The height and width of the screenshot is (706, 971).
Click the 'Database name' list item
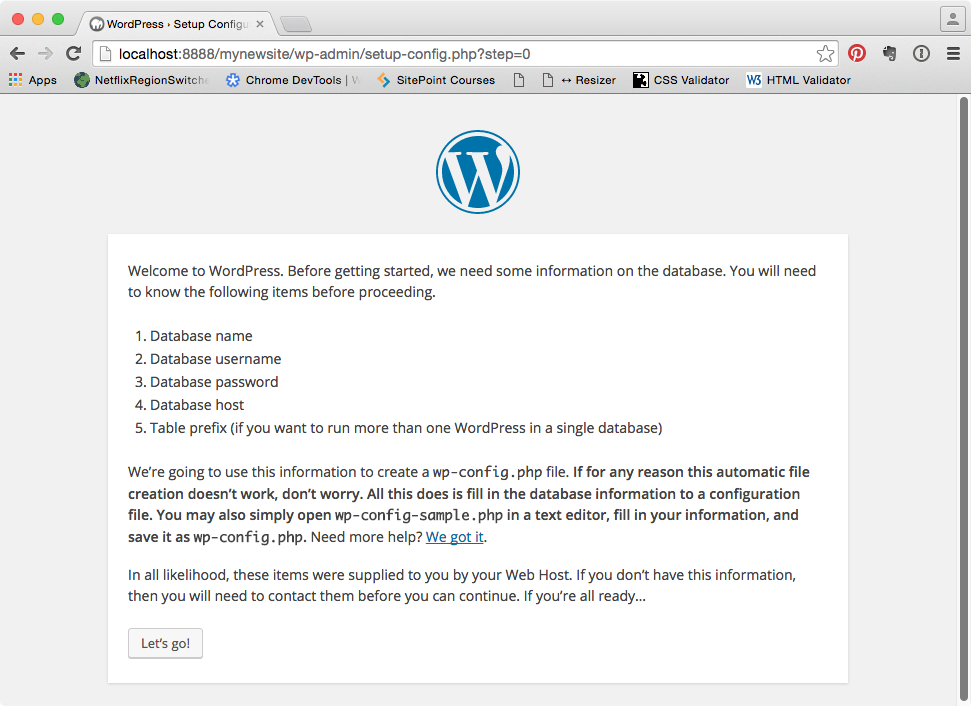click(201, 336)
